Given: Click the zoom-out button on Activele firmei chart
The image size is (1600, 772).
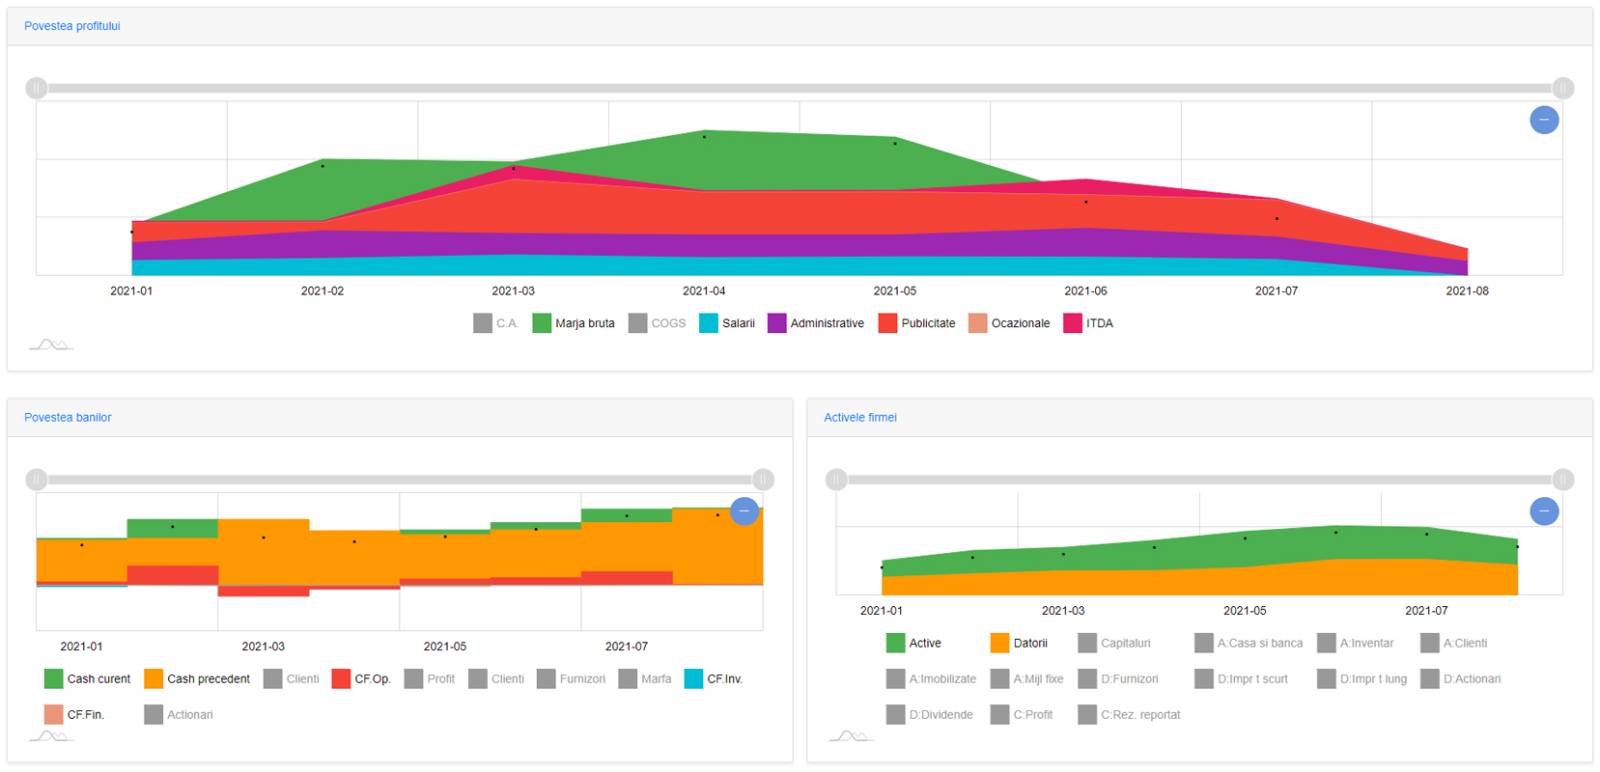Looking at the screenshot, I should click(1543, 512).
